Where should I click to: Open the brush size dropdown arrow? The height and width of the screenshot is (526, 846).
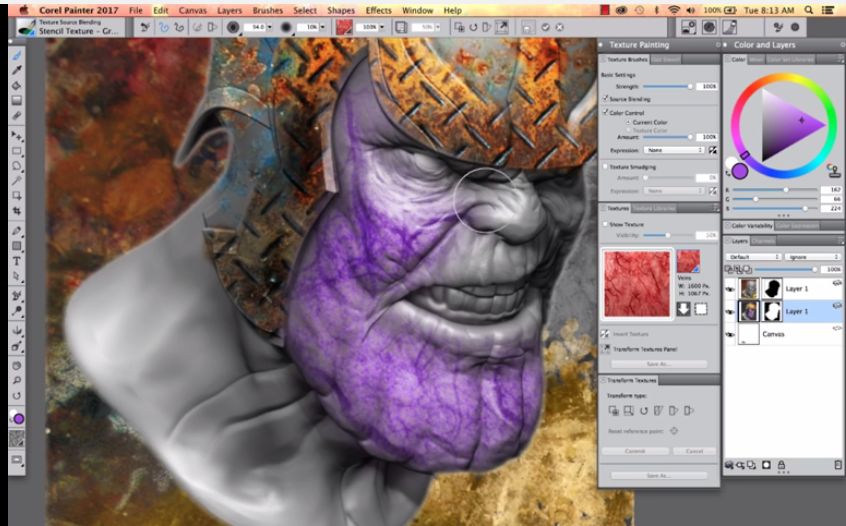click(269, 27)
